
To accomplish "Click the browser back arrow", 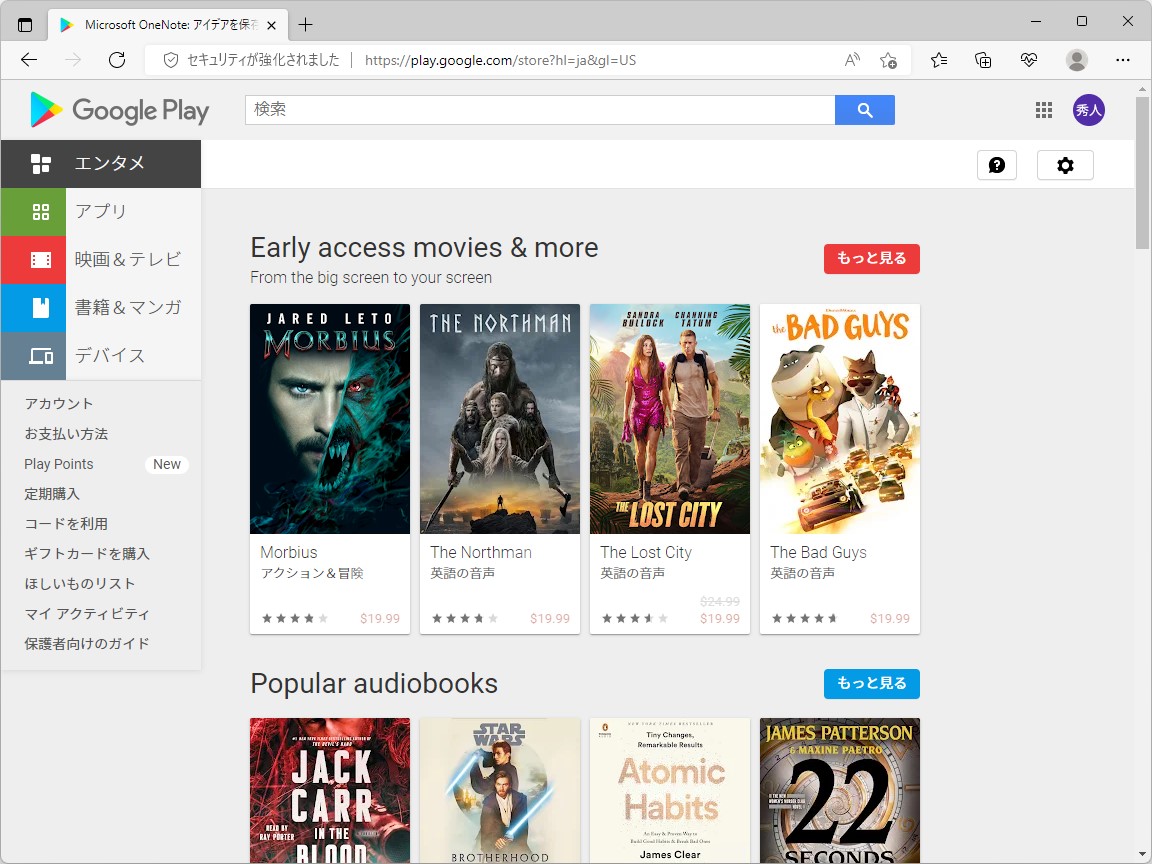I will (x=29, y=60).
